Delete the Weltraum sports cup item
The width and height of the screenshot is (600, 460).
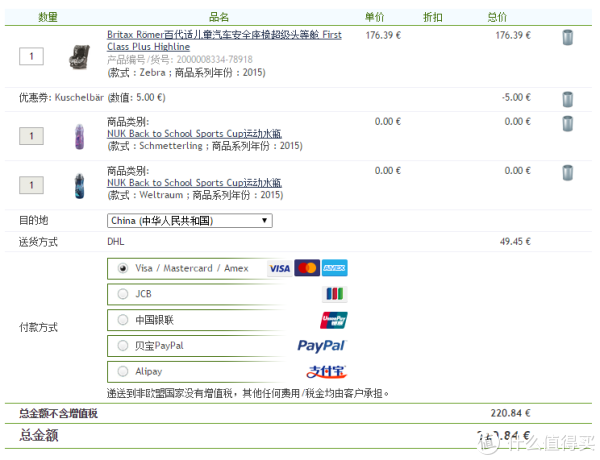[x=567, y=173]
